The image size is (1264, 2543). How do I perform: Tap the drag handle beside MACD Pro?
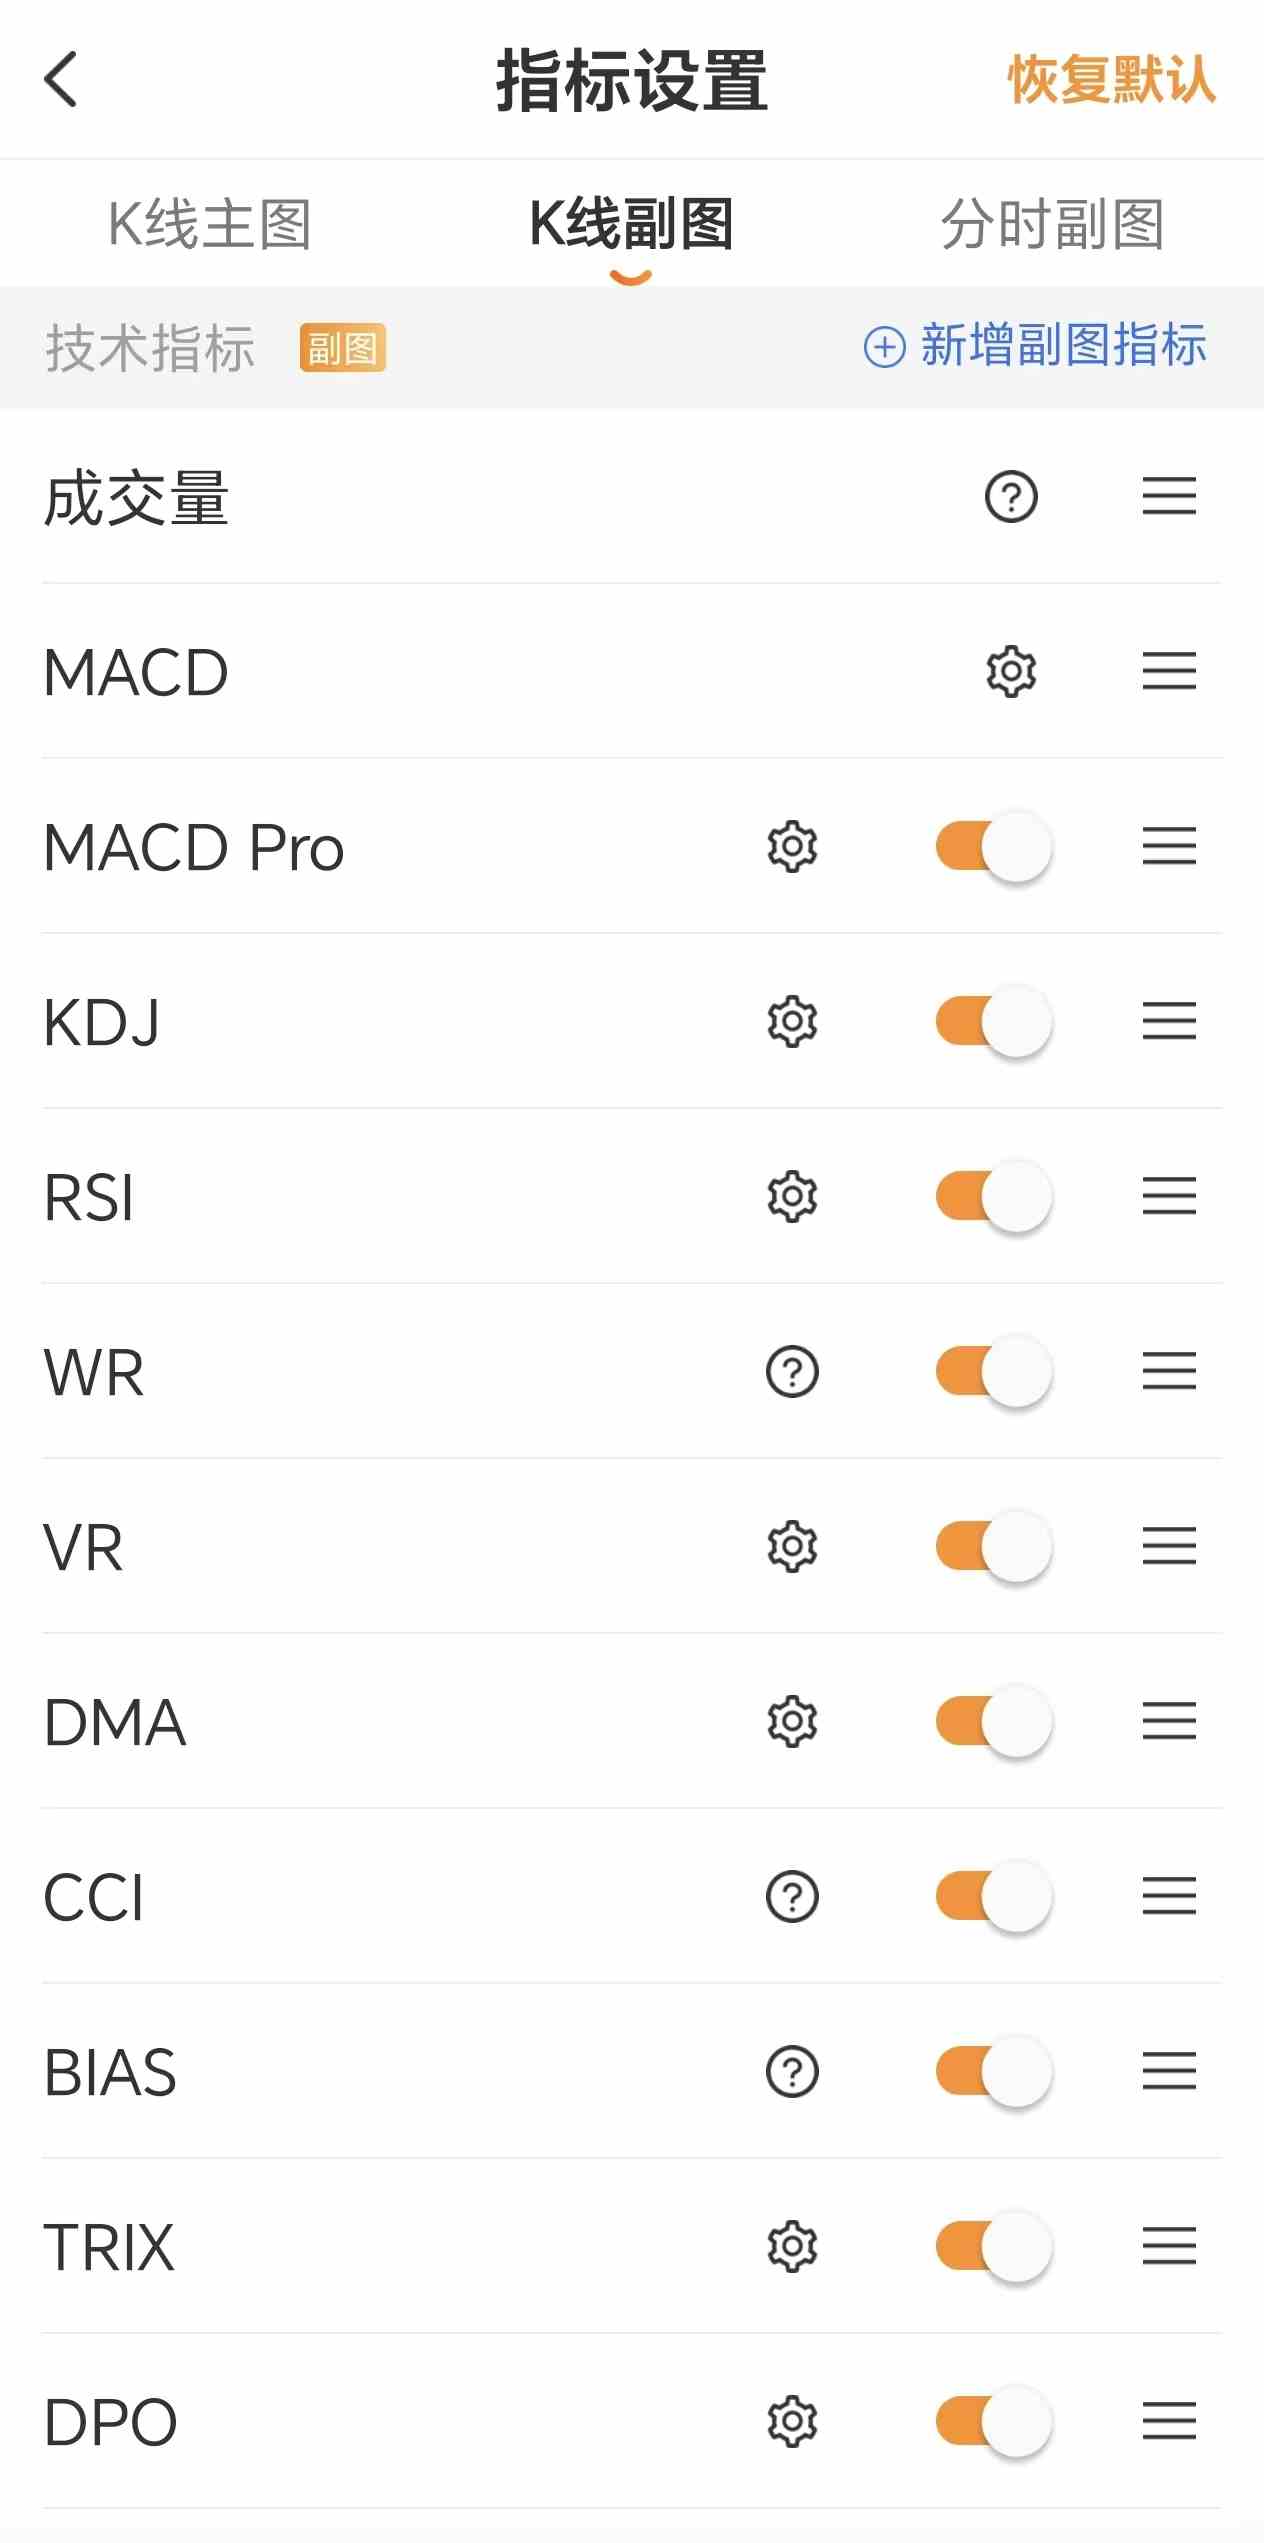1169,846
